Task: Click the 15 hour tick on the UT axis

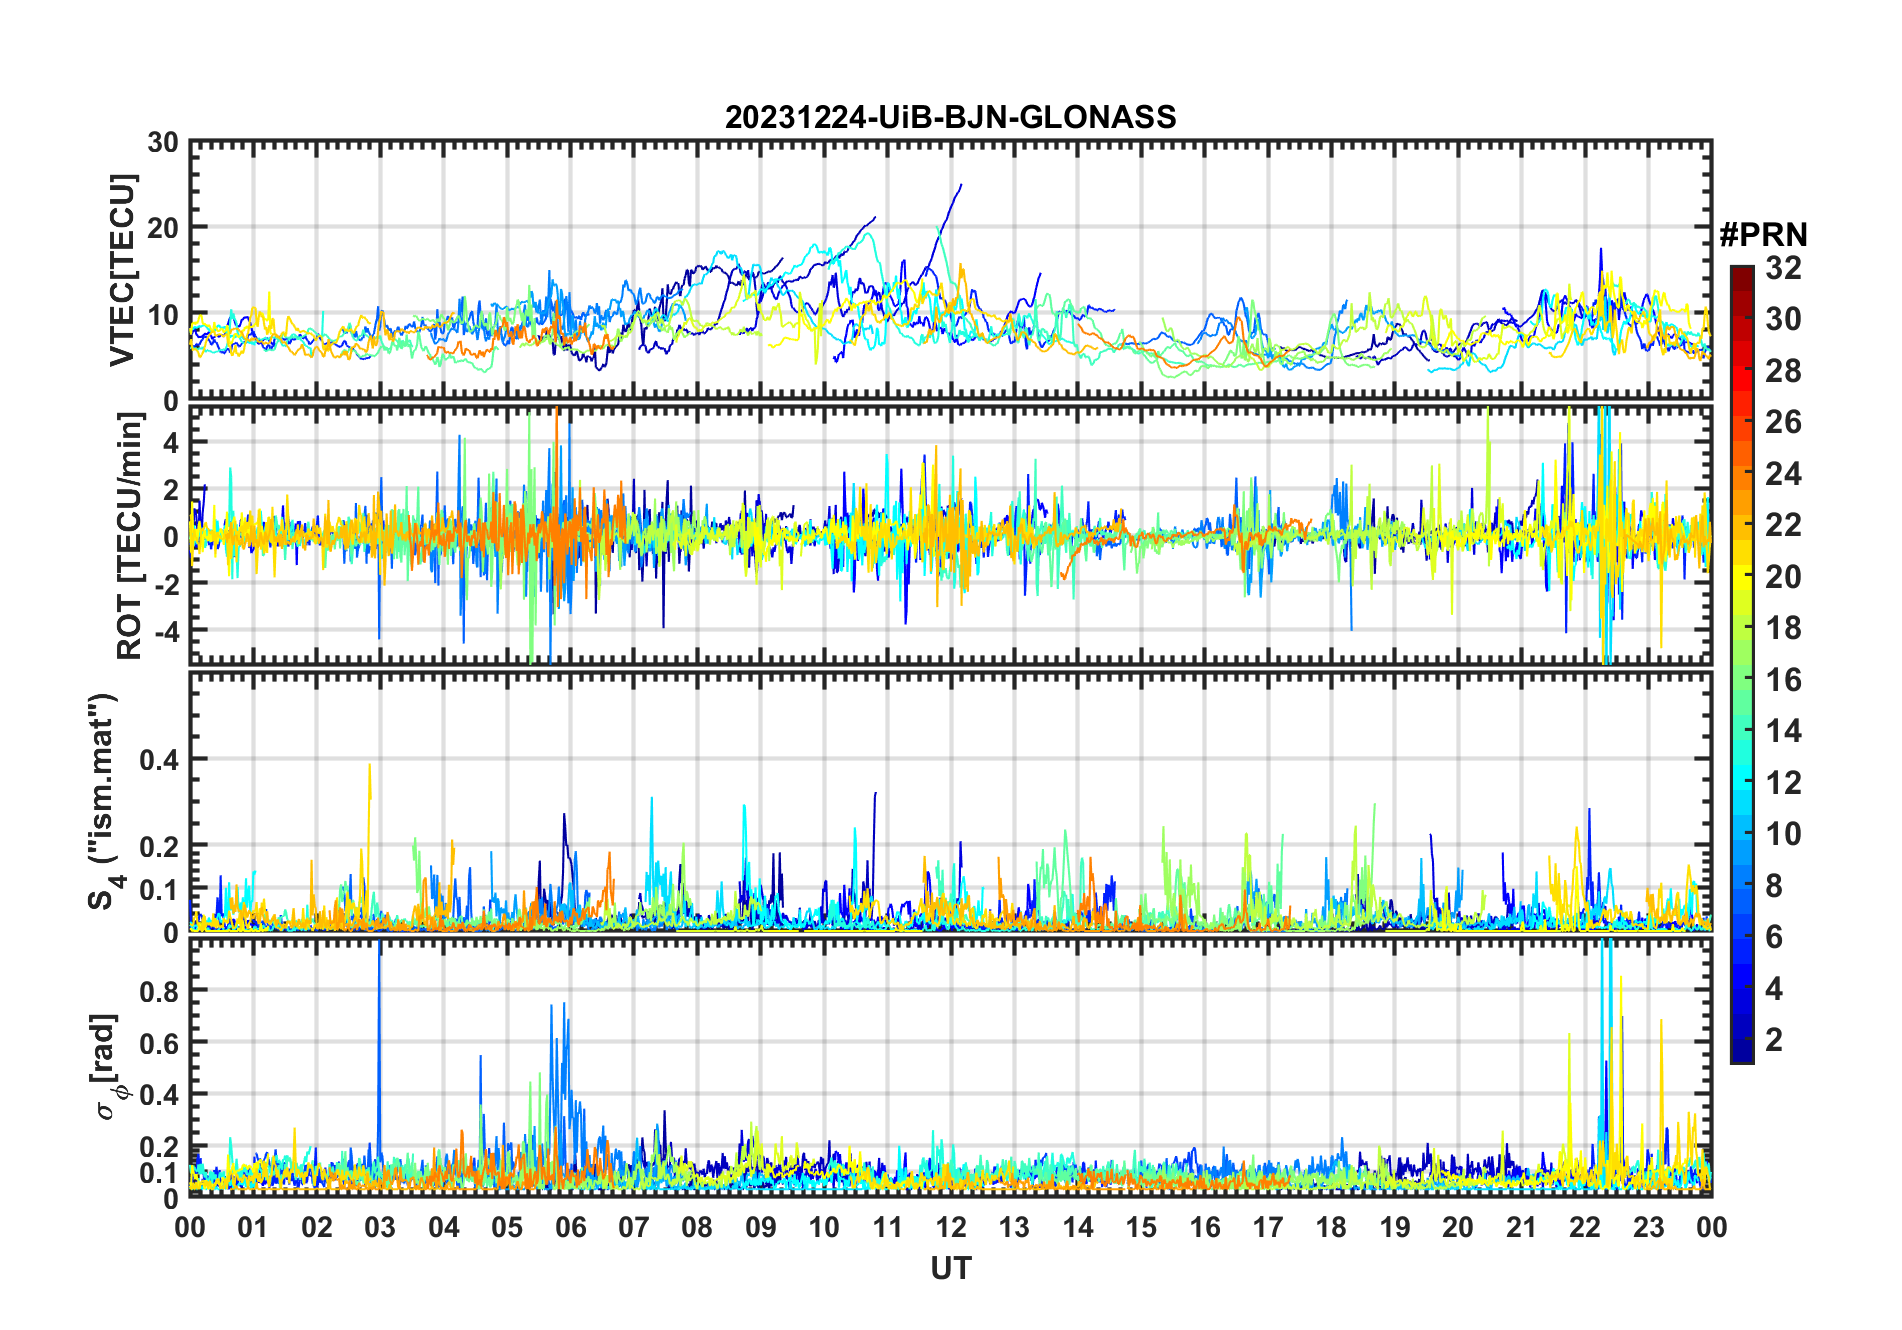Action: (1141, 1228)
